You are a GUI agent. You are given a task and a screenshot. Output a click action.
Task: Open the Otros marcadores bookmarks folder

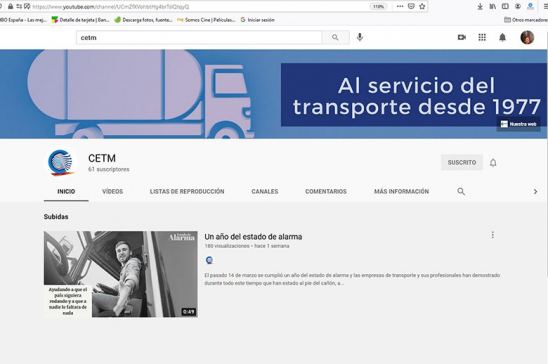(526, 20)
